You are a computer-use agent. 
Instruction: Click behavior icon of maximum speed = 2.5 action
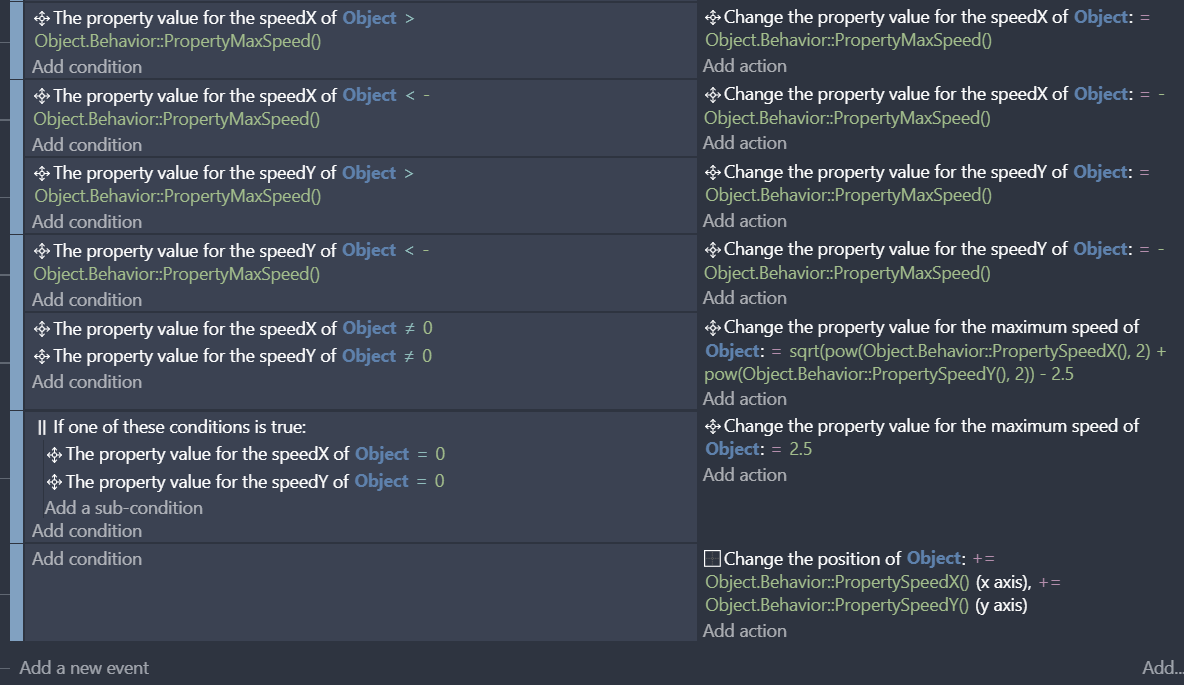coord(712,427)
